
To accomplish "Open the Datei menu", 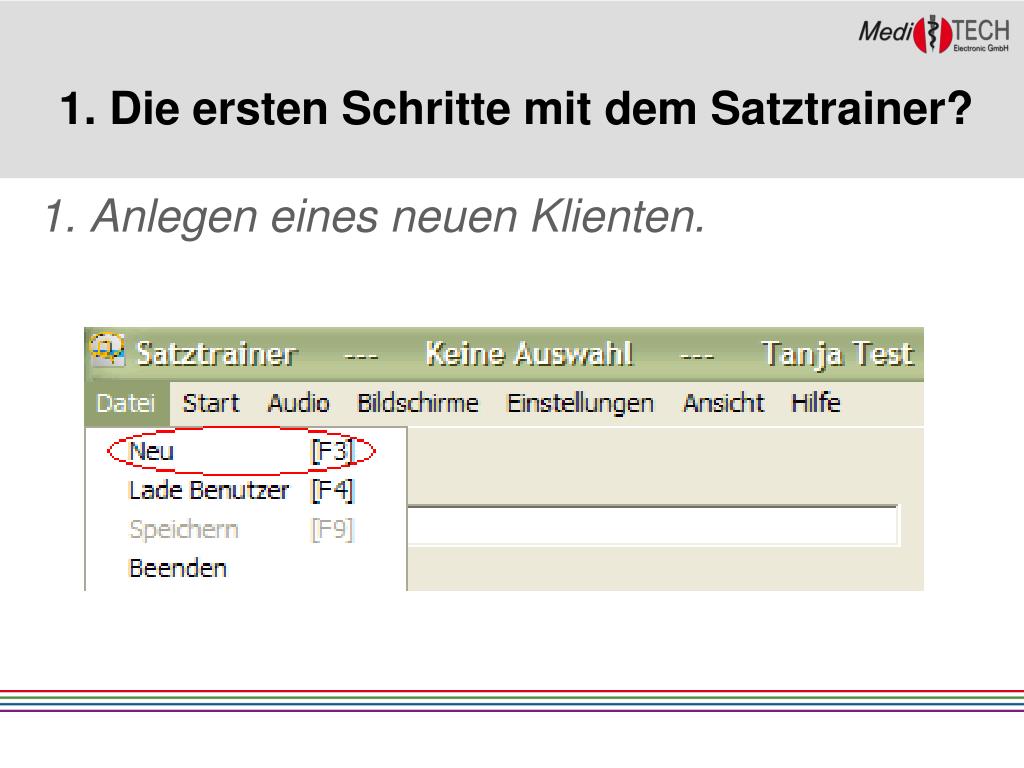I will coord(126,404).
